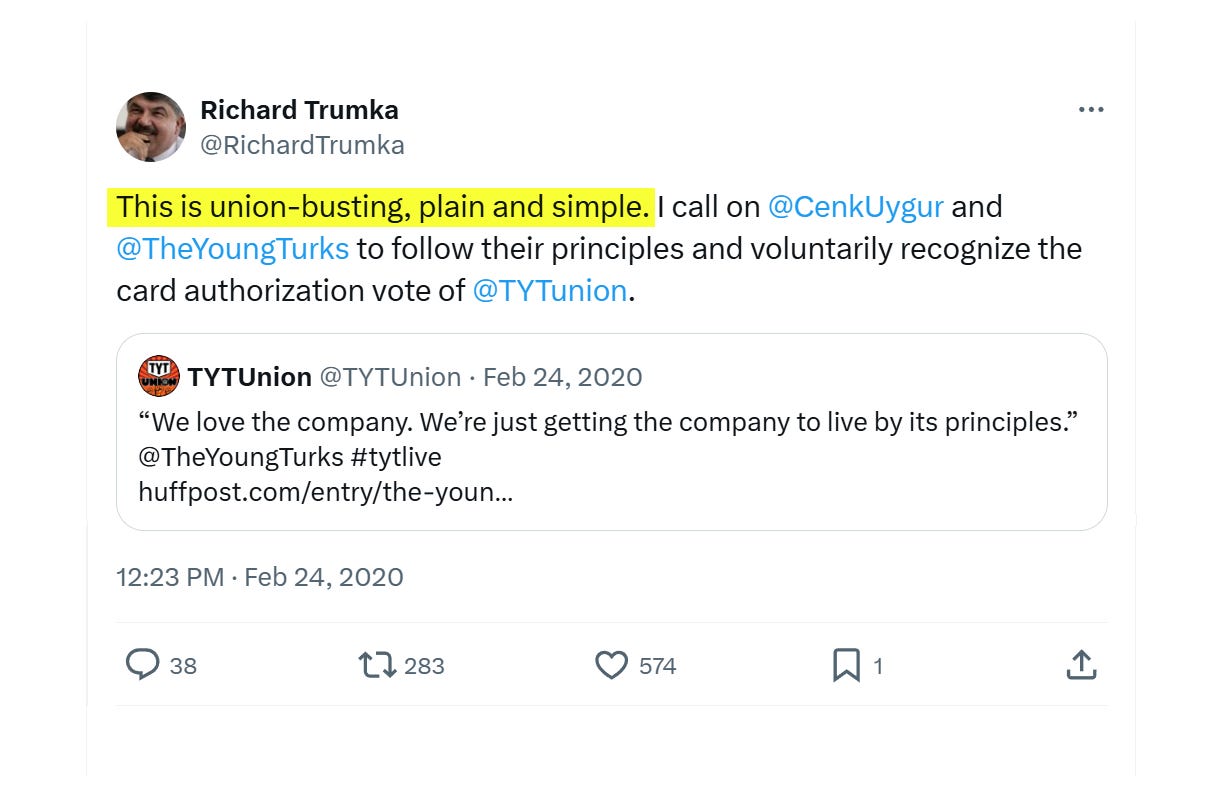Bookmark this tweet
Image resolution: width=1222 pixels, height=798 pixels.
[x=846, y=665]
